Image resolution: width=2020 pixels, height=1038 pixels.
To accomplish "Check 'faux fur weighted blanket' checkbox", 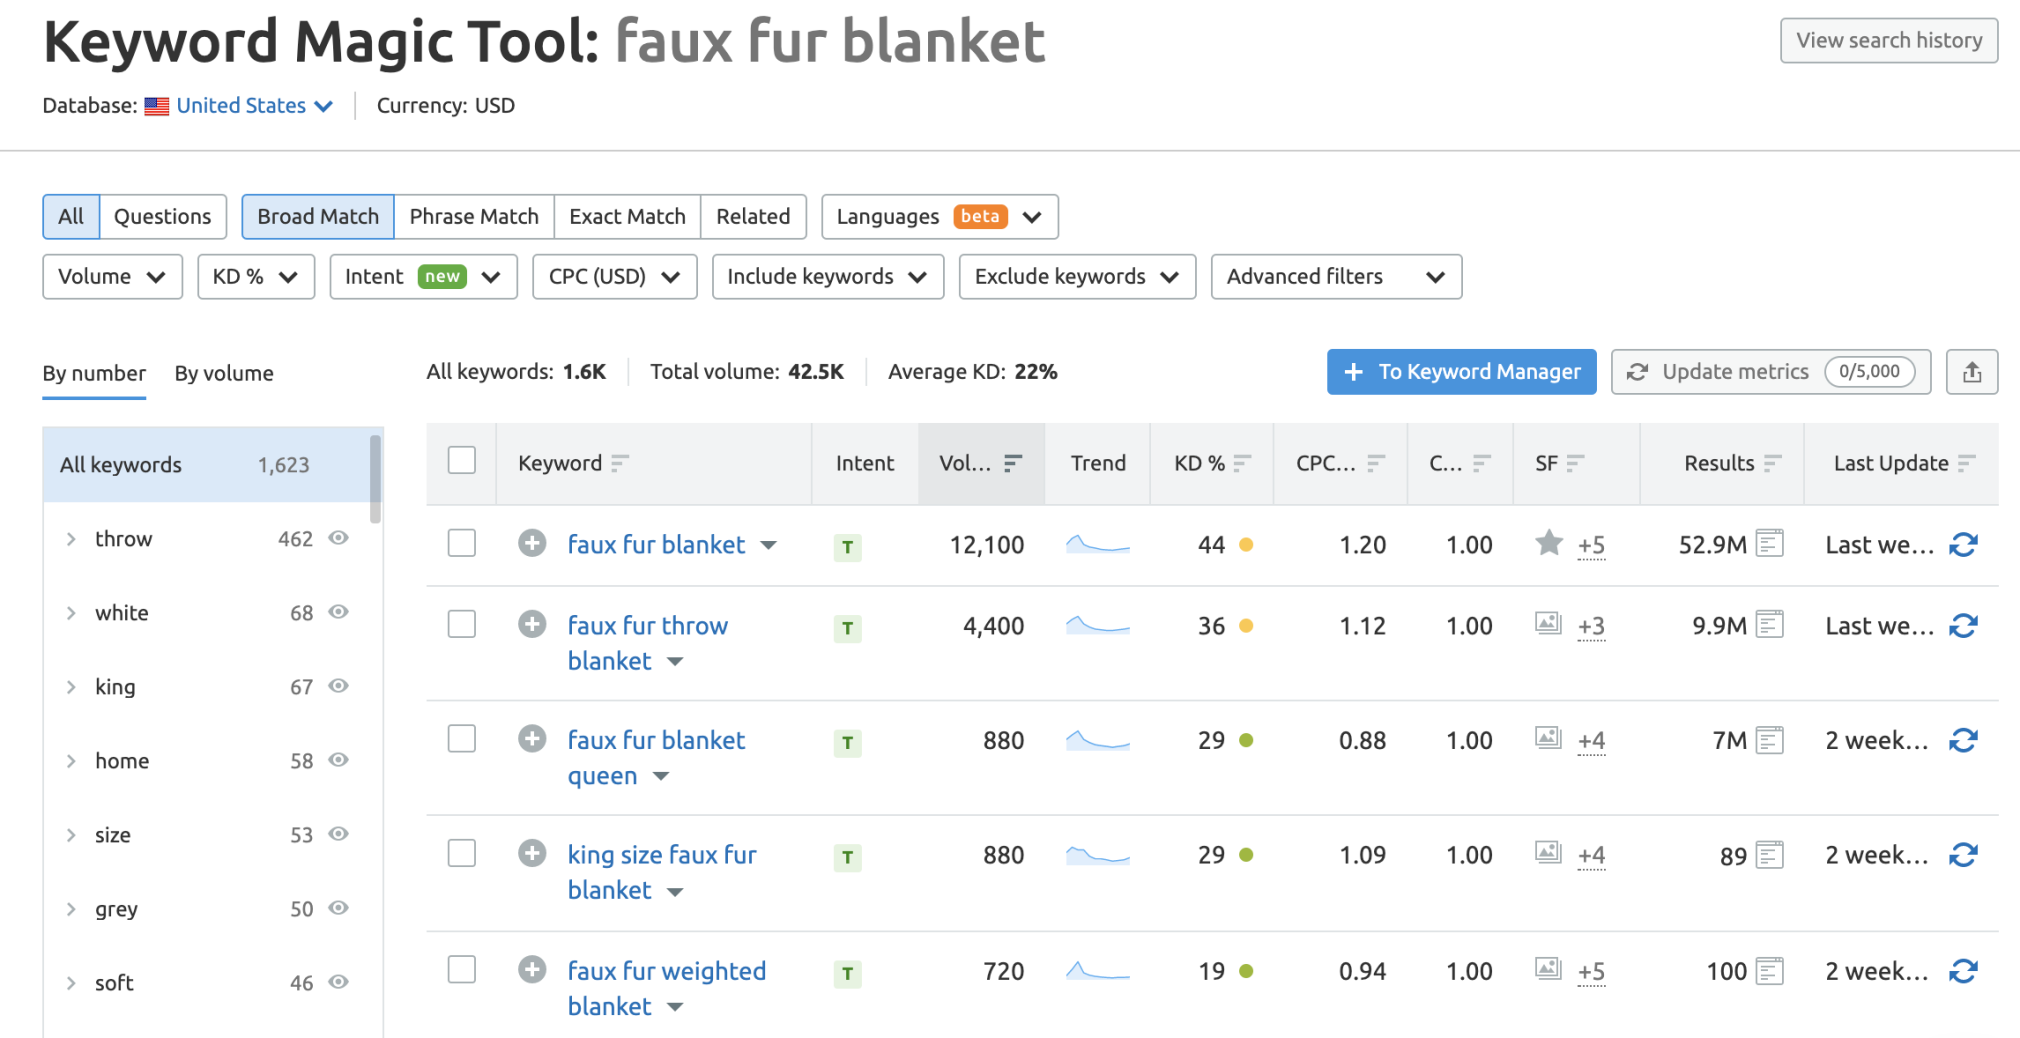I will (x=461, y=969).
